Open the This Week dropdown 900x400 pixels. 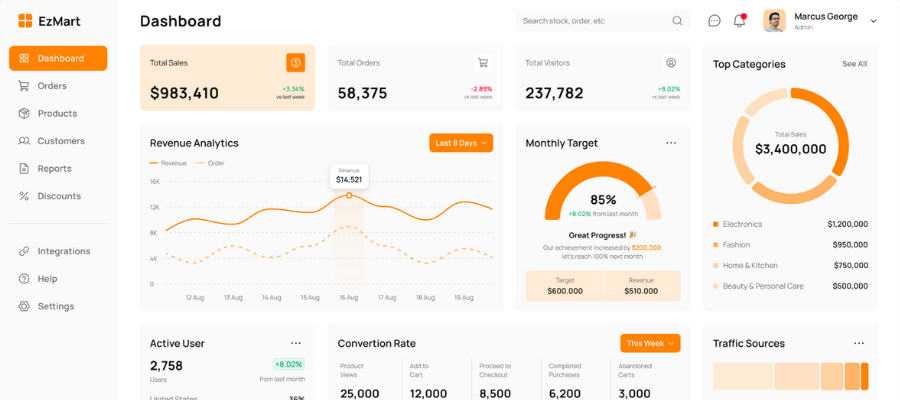(x=650, y=343)
